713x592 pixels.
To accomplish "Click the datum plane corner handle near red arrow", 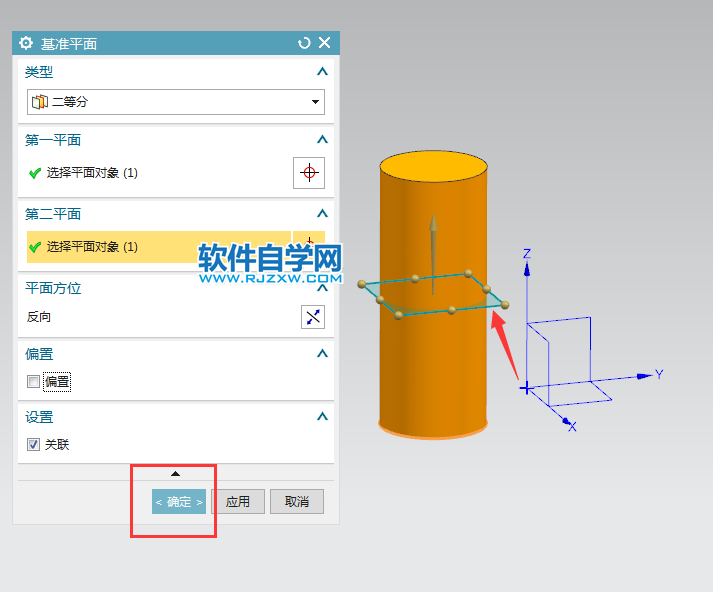I will [505, 305].
